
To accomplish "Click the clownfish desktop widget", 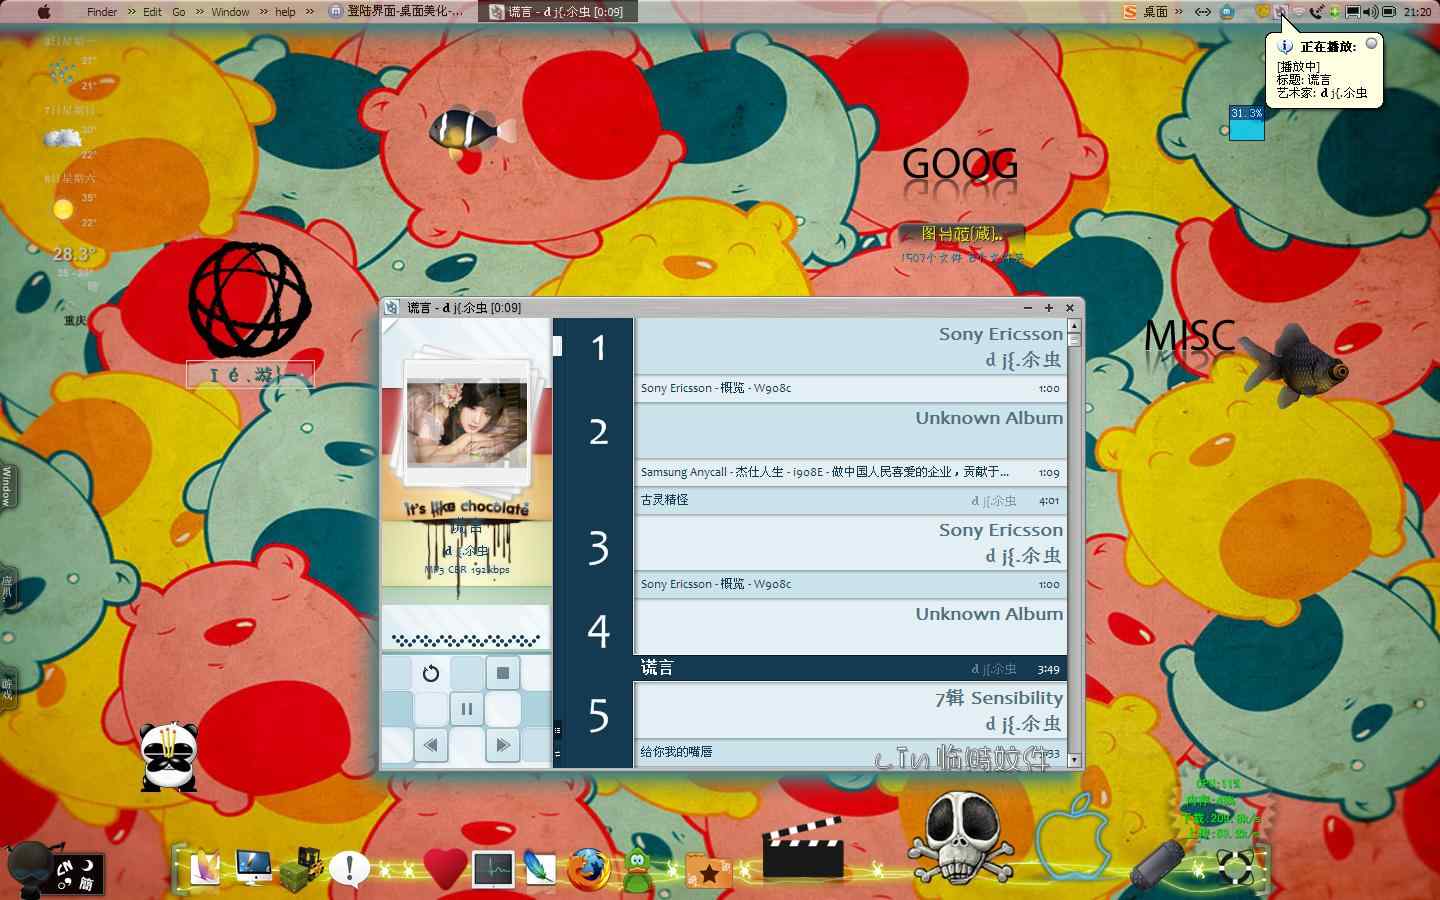I will tap(472, 132).
